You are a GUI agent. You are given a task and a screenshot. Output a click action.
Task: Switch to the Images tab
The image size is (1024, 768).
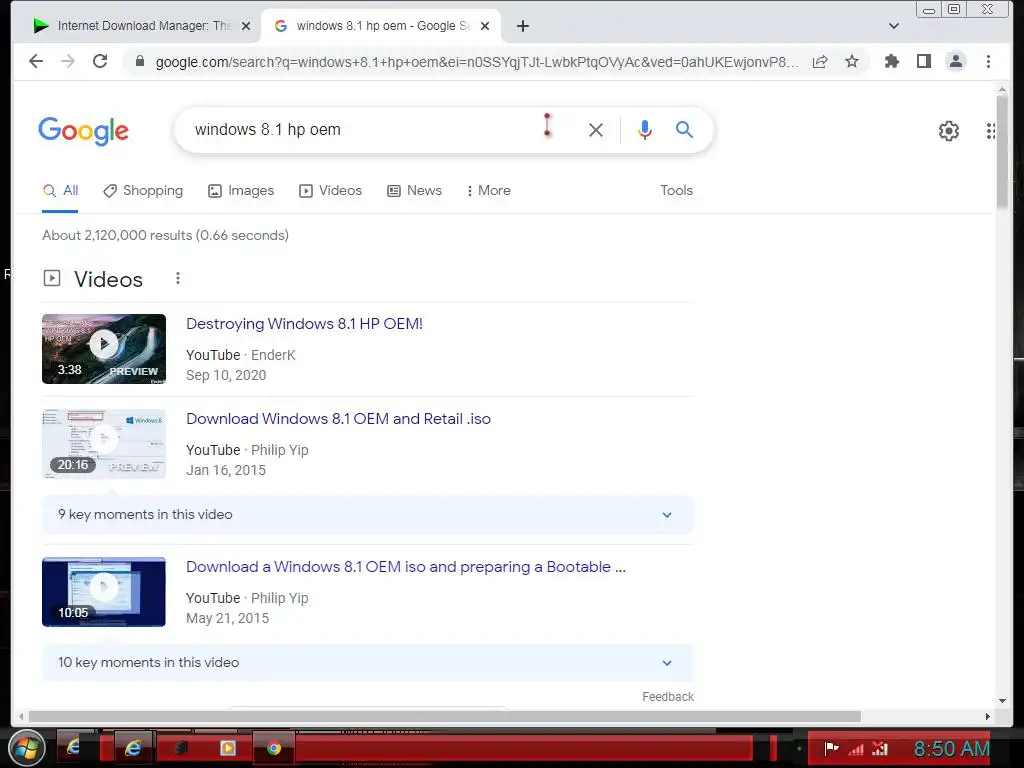click(241, 191)
